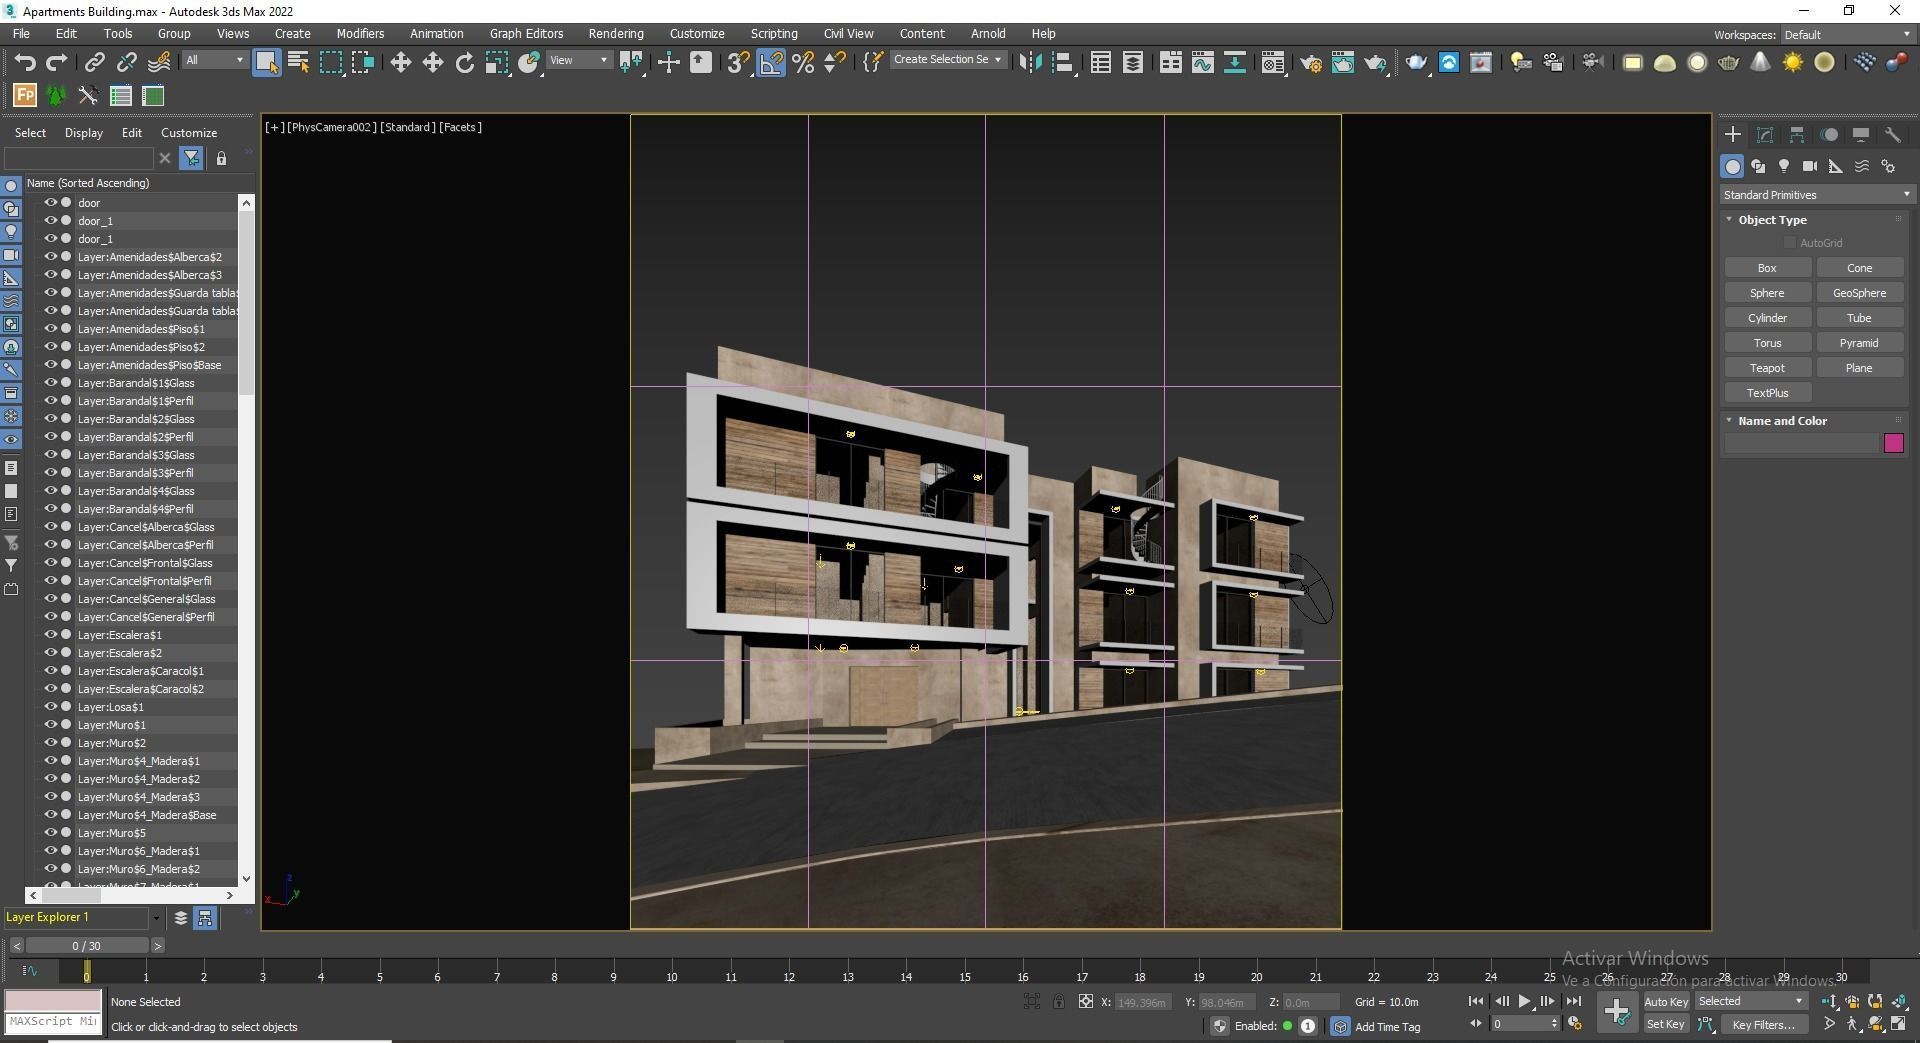The width and height of the screenshot is (1920, 1043).
Task: Open the scene explorer Display menu
Action: [x=84, y=132]
